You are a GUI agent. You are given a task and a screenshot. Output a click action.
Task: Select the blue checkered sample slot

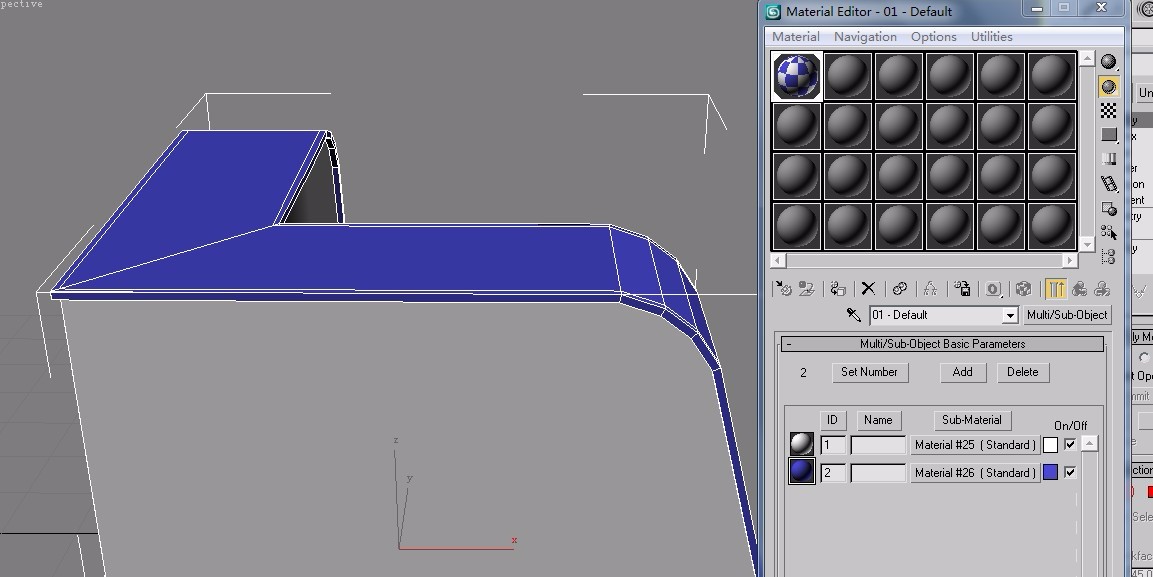(x=797, y=76)
